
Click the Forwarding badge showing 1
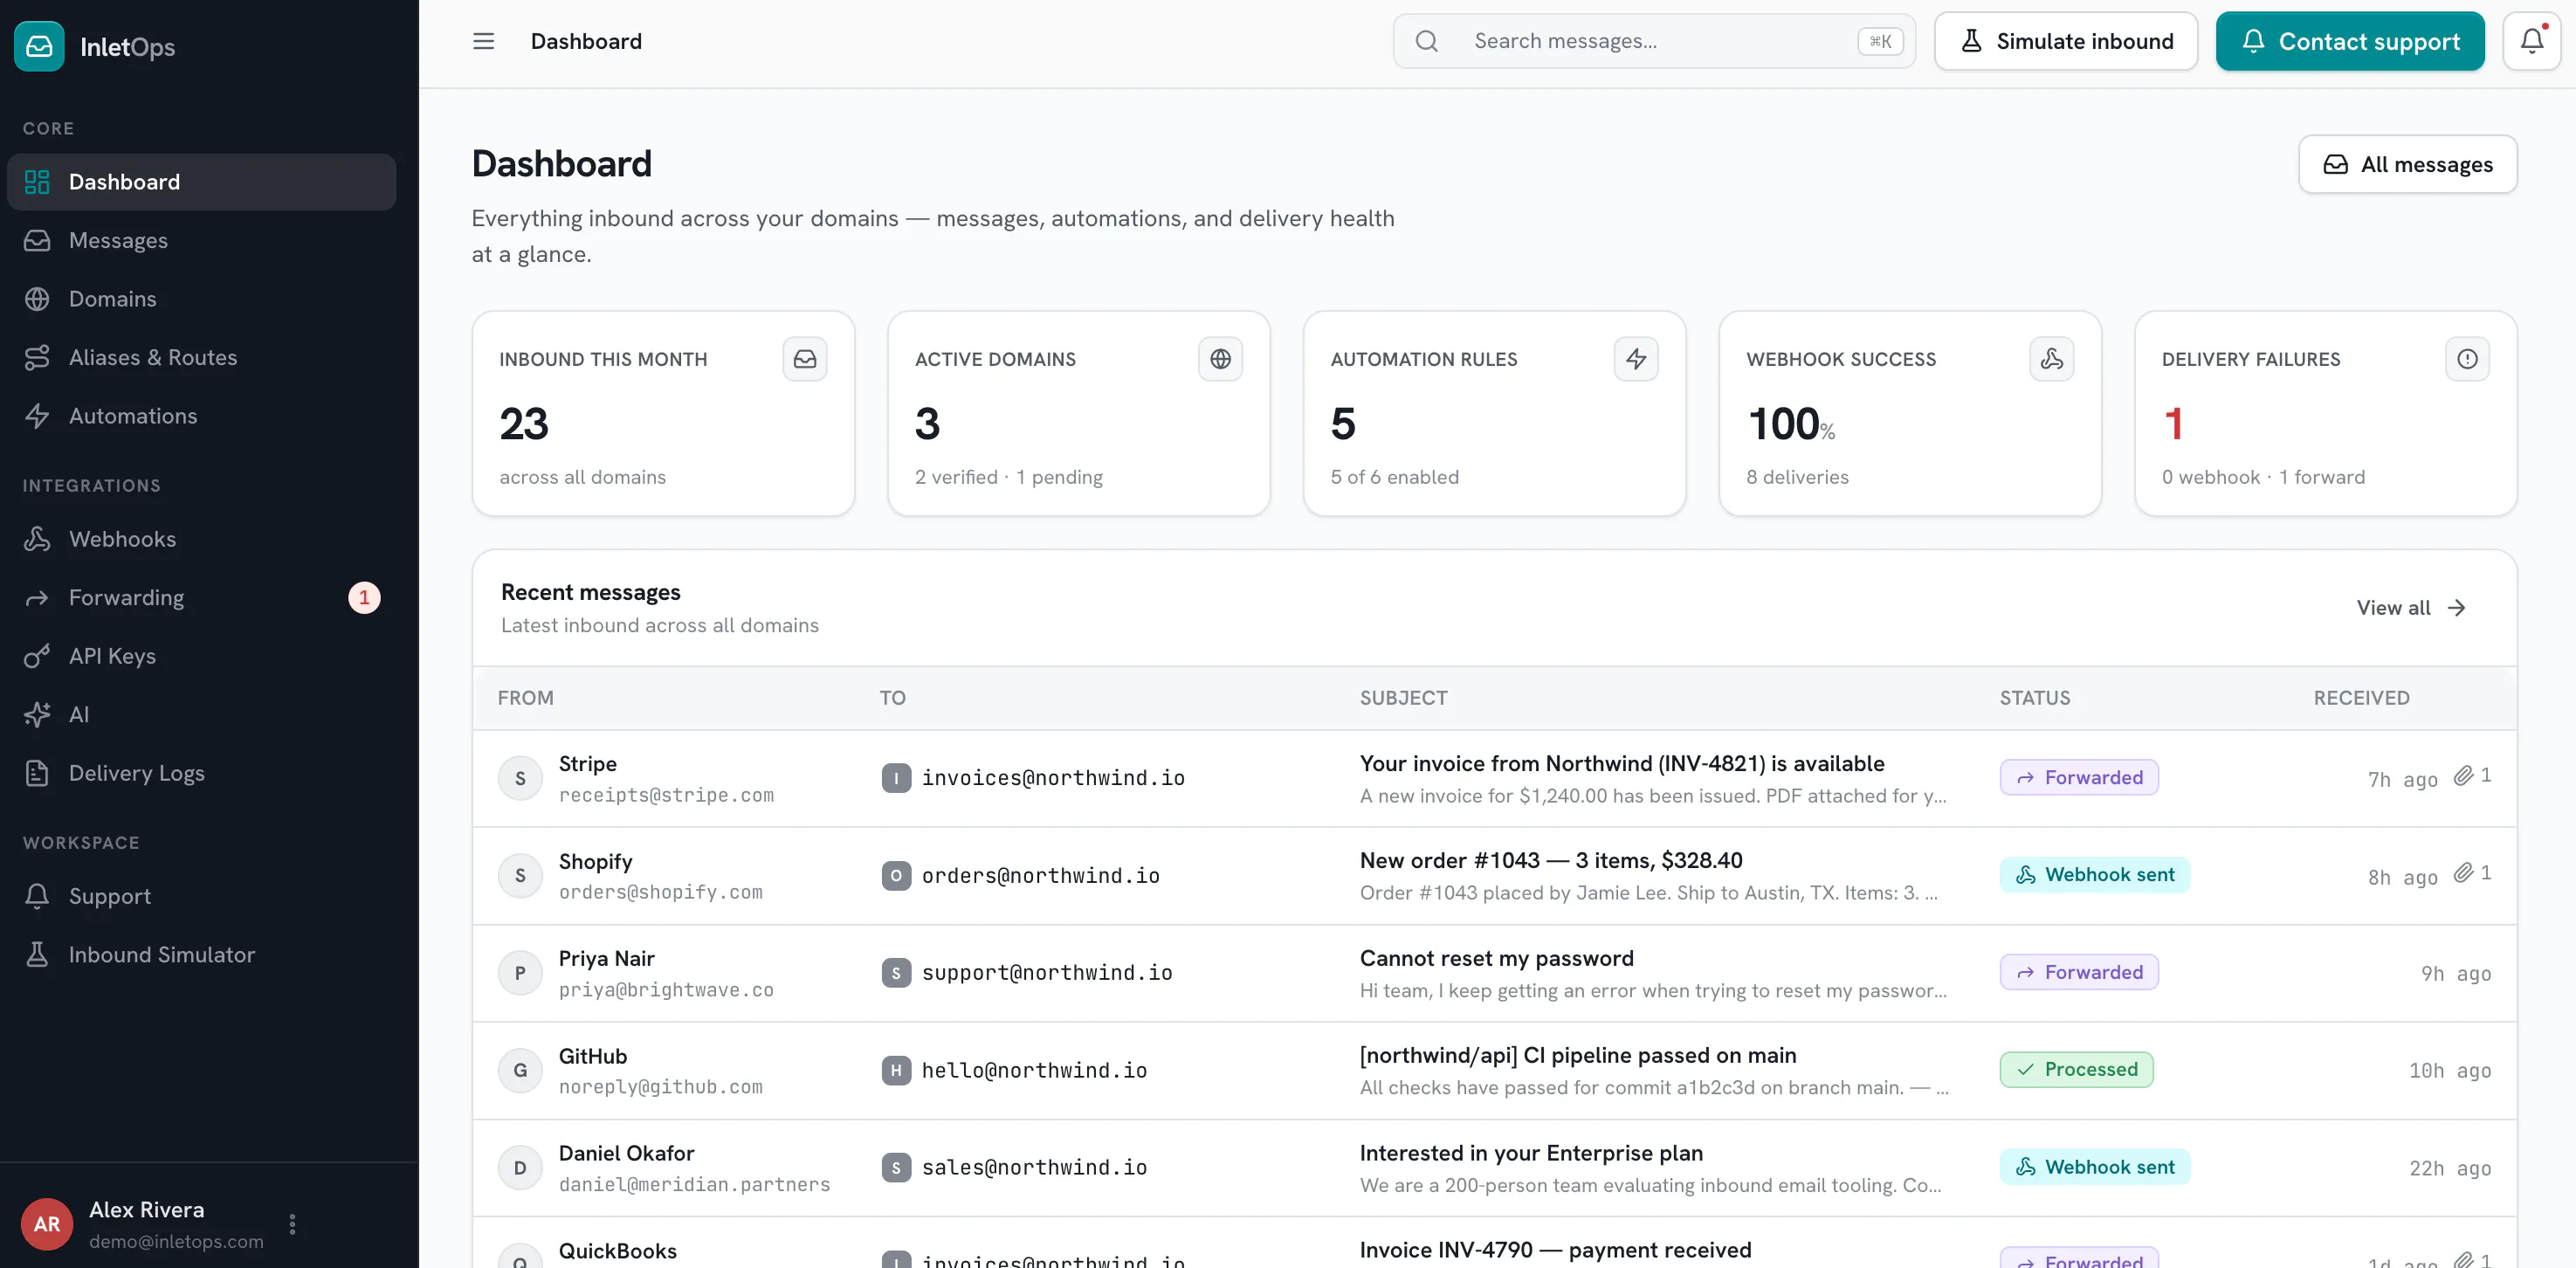click(364, 597)
